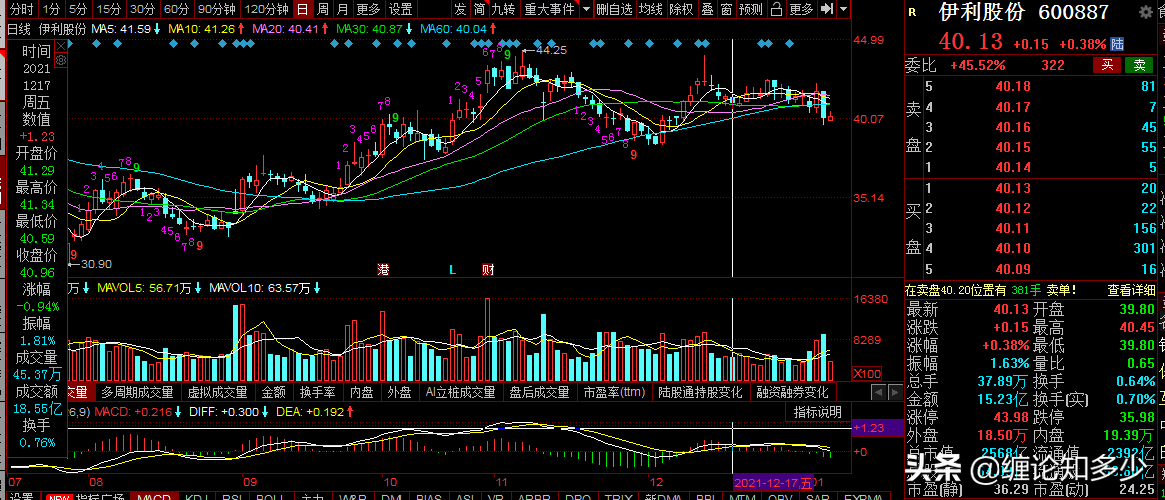Select the 1分 period
Image resolution: width=1165 pixels, height=500 pixels.
click(x=51, y=10)
